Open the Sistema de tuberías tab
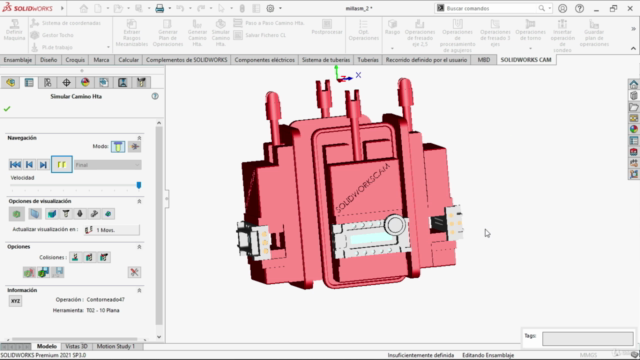640x360 pixels. pos(326,60)
